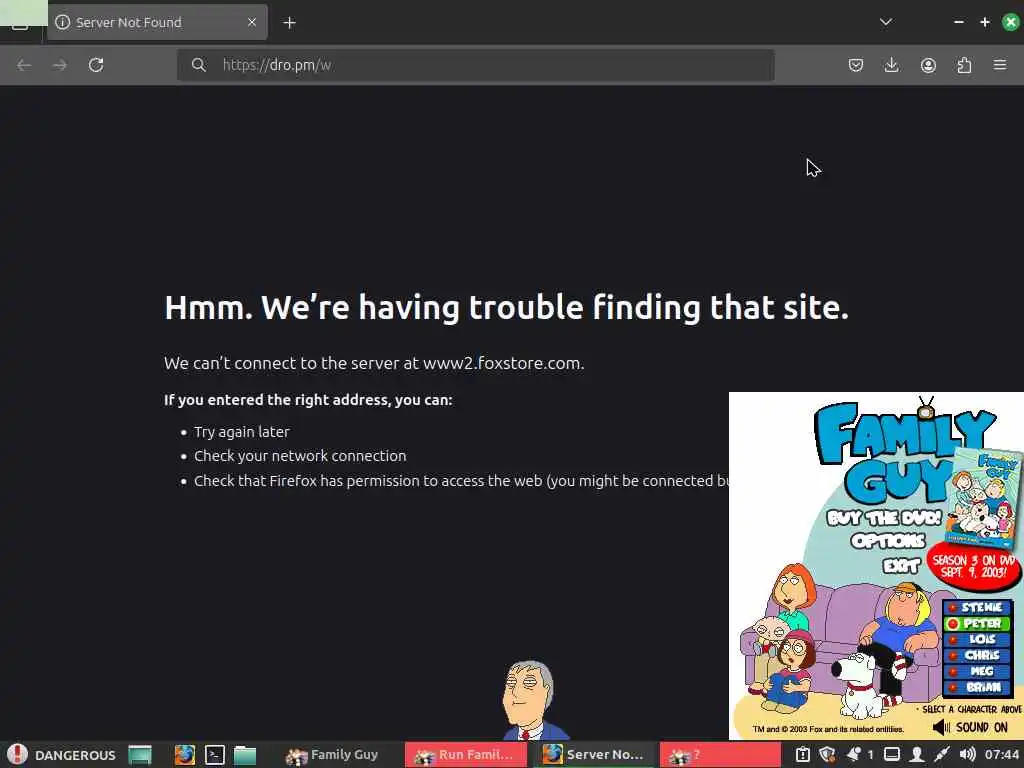Open the Firefox hamburger menu
Screen dimensions: 1024x768
1000,65
